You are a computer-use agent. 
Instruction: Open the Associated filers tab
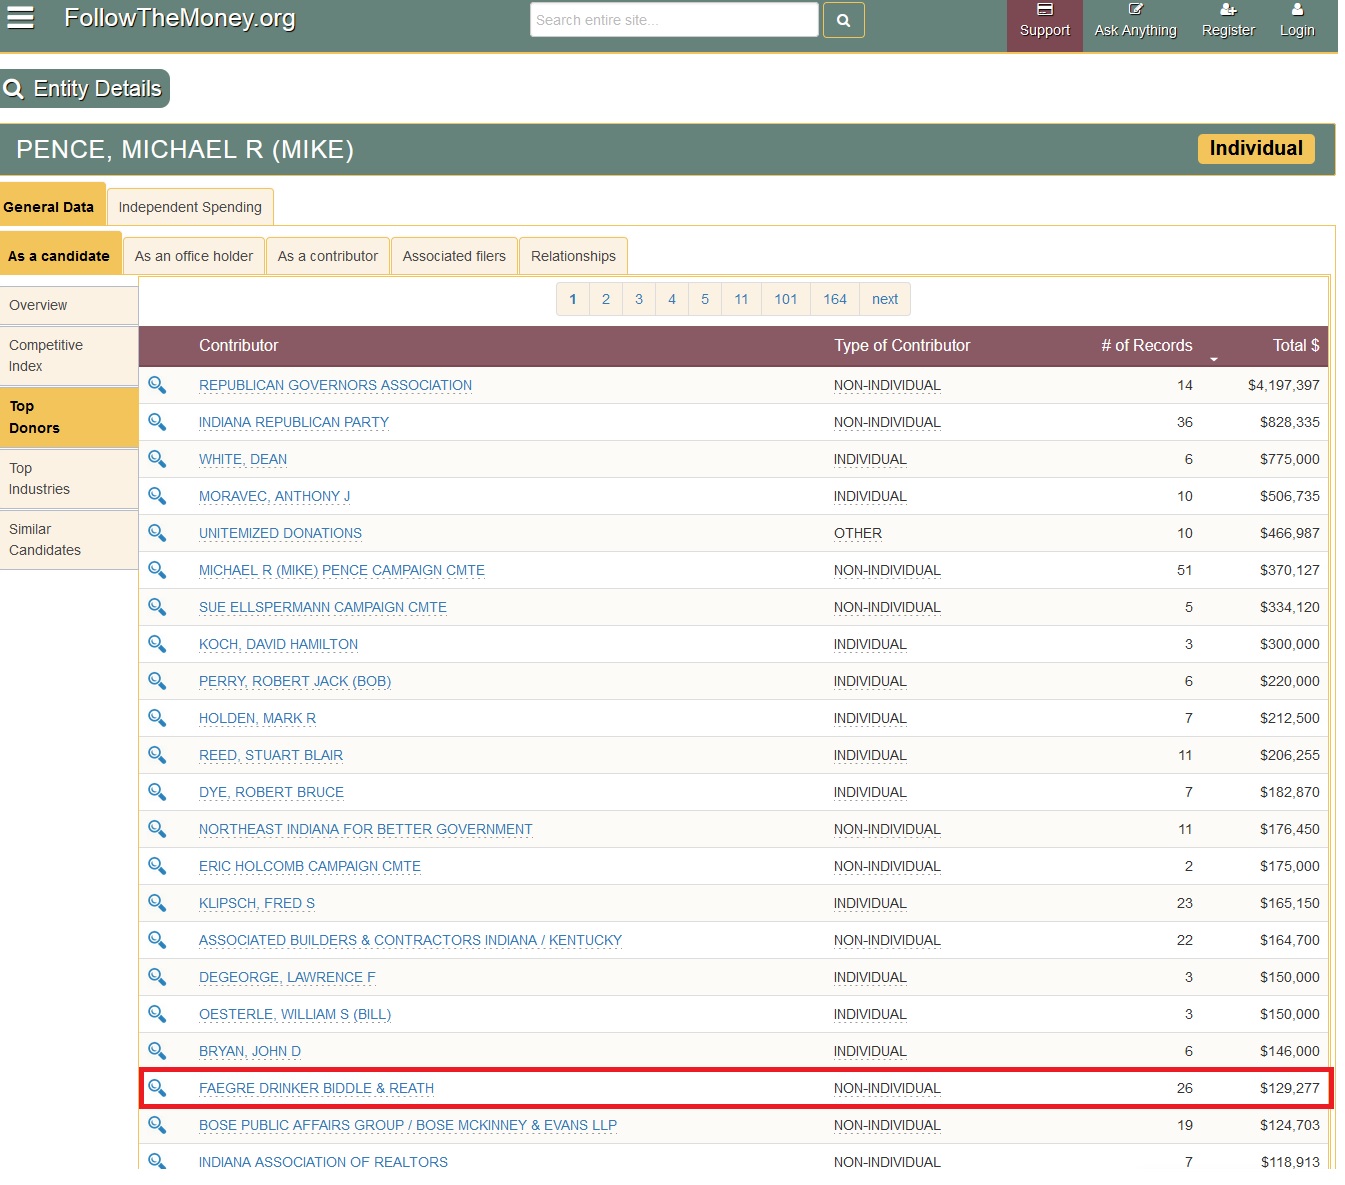tap(454, 256)
